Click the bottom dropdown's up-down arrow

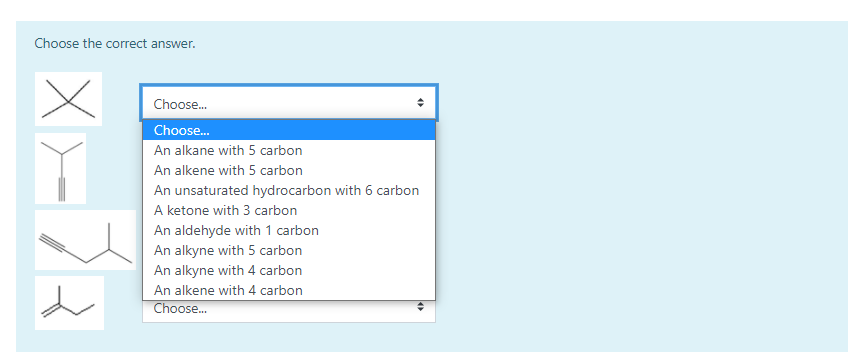point(421,306)
